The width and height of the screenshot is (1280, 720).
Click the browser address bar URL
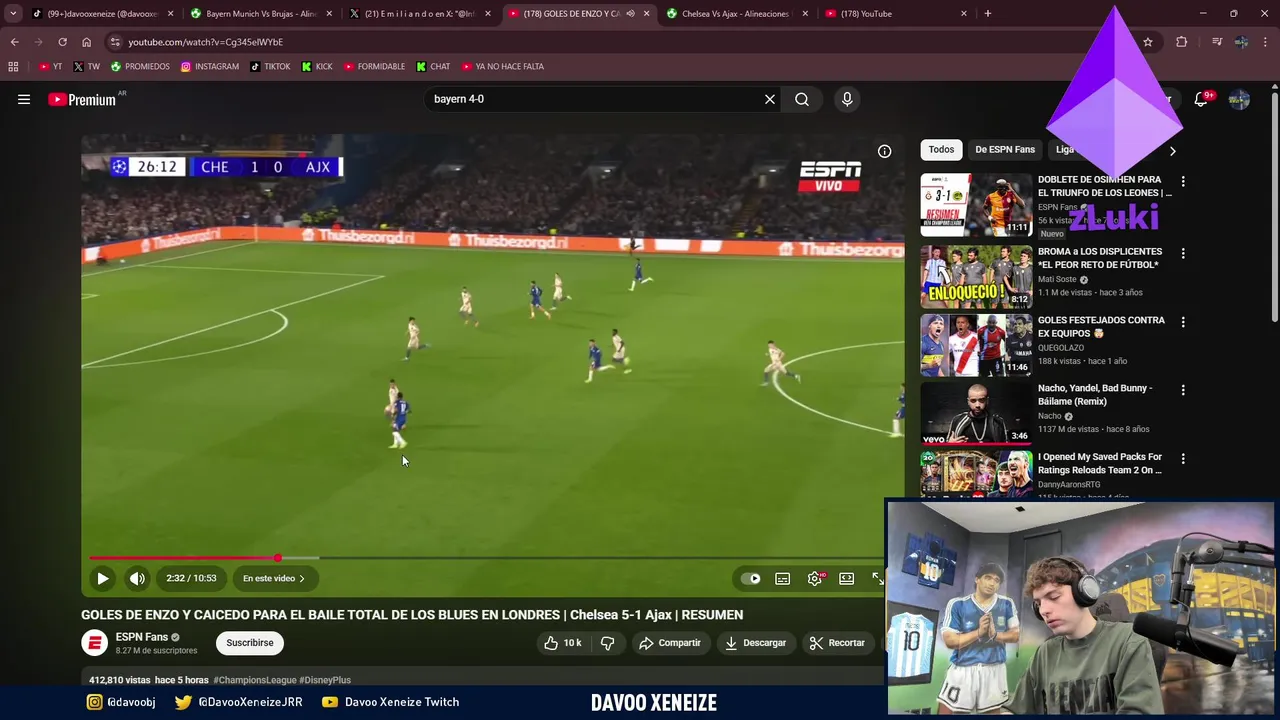(206, 42)
